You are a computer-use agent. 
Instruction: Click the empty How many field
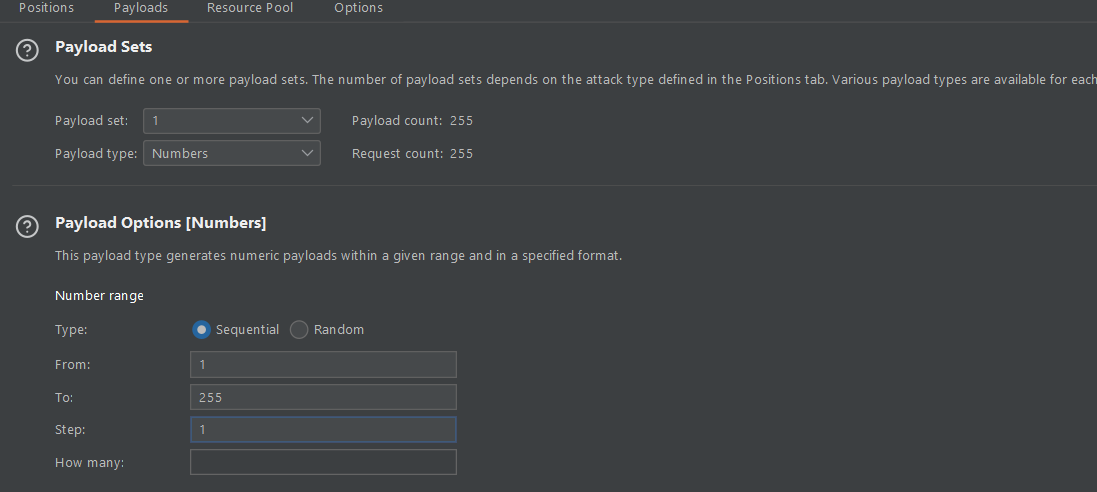pos(323,462)
